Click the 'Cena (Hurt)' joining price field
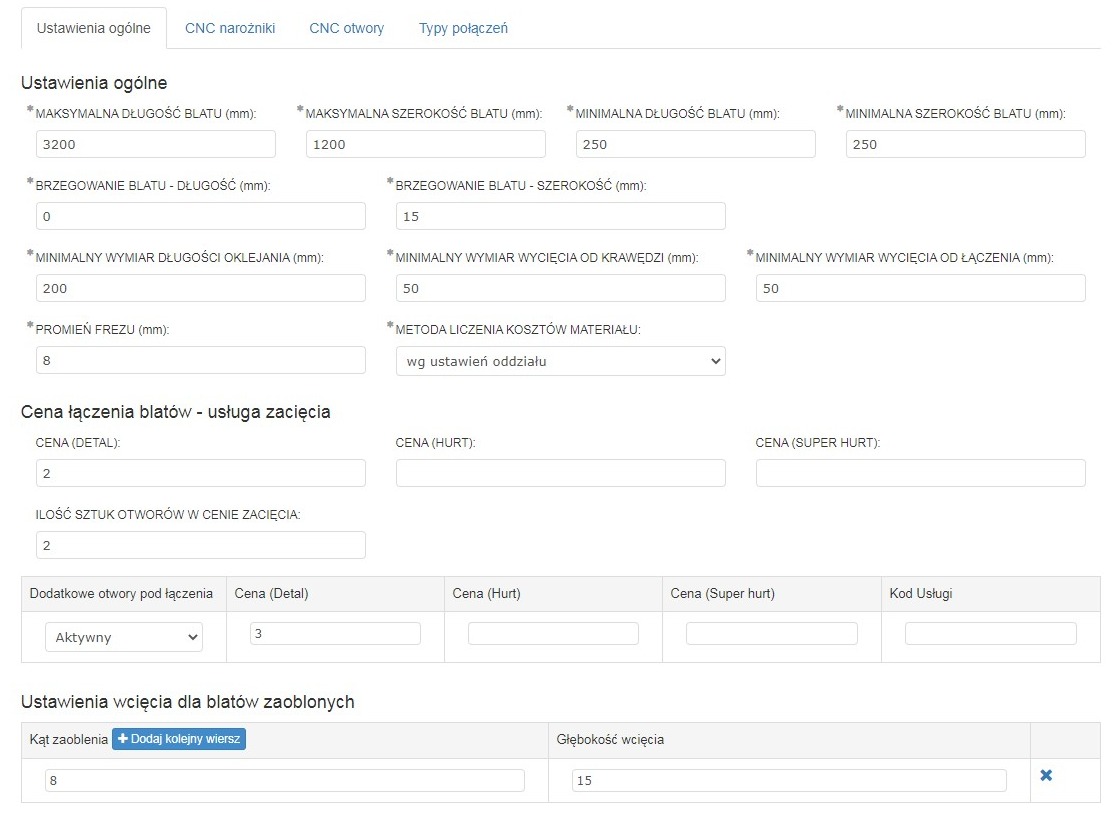Screen dimensions: 1119x822 pos(560,473)
